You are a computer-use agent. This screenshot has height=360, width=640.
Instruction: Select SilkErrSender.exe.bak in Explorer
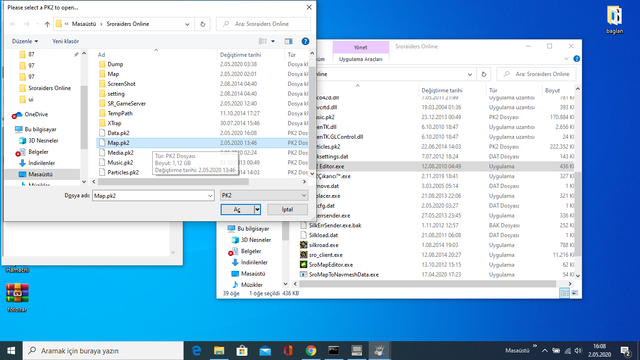(335, 225)
